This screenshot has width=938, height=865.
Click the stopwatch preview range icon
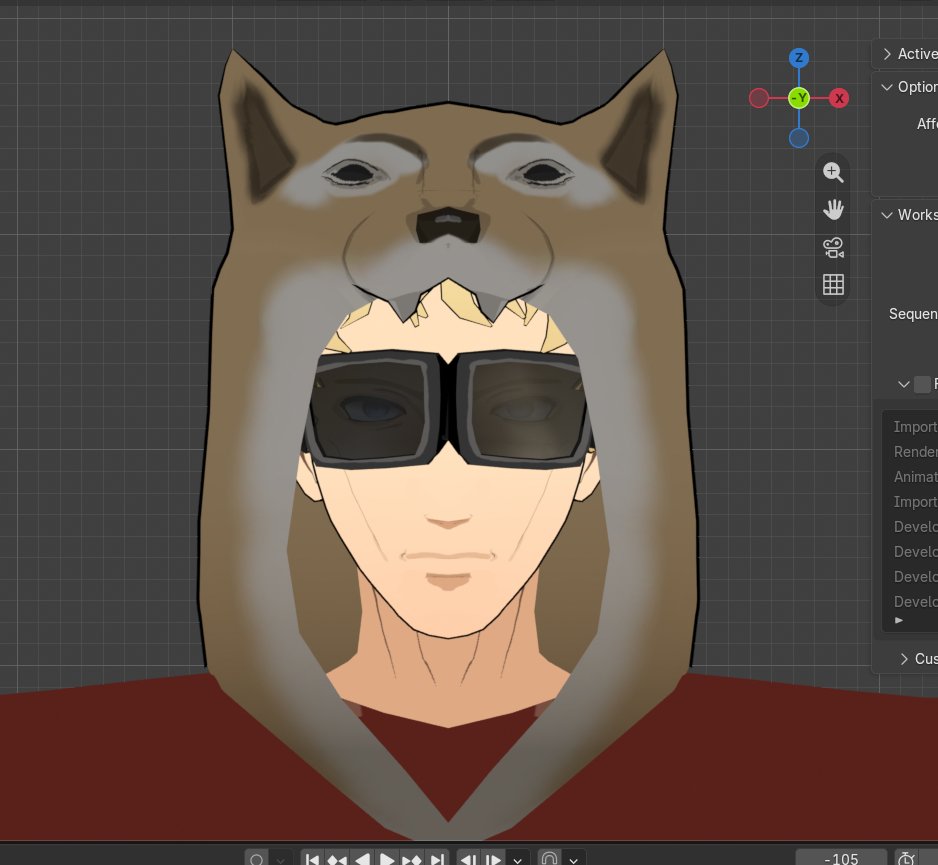click(906, 859)
